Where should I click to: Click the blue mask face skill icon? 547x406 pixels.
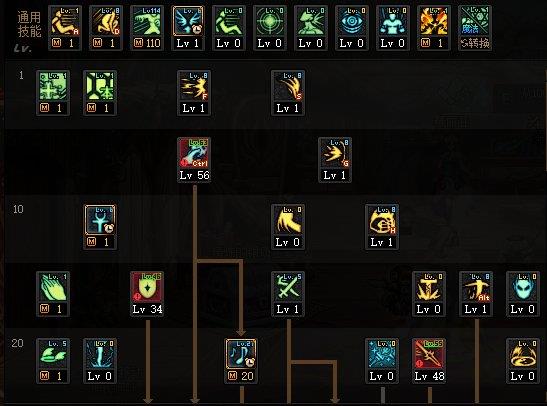[x=523, y=287]
